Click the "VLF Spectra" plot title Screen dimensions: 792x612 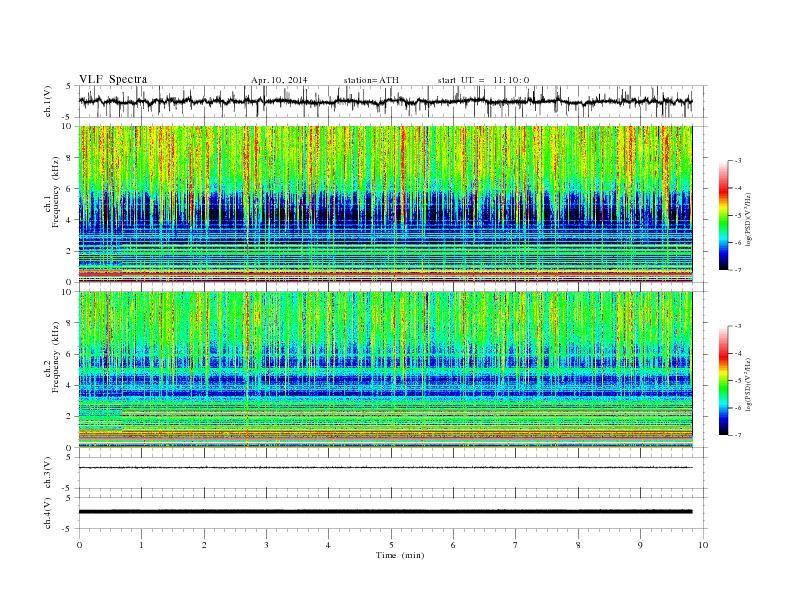click(113, 79)
